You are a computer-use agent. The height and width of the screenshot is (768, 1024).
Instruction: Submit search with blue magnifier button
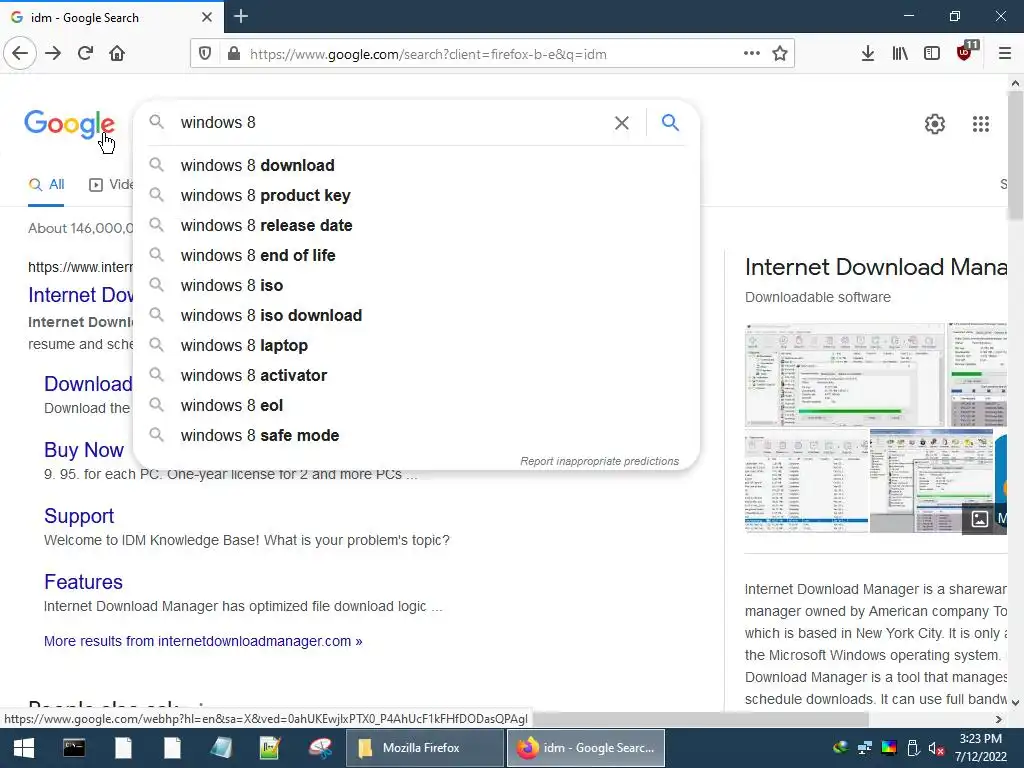tap(670, 122)
